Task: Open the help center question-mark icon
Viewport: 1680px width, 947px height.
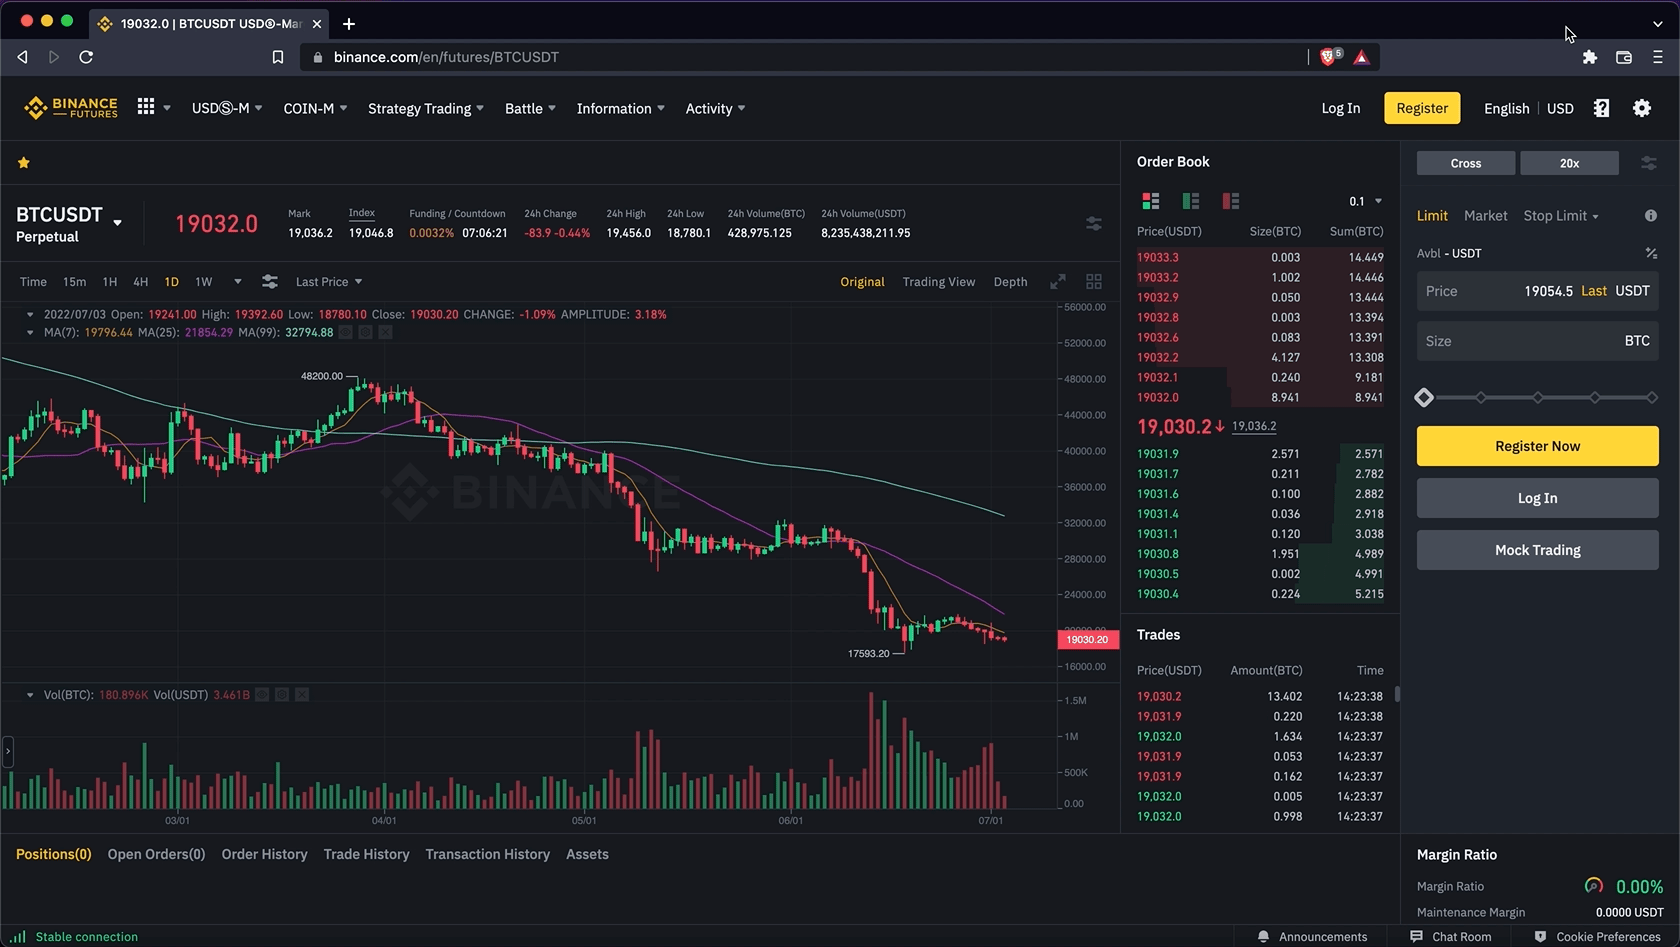Action: point(1601,108)
